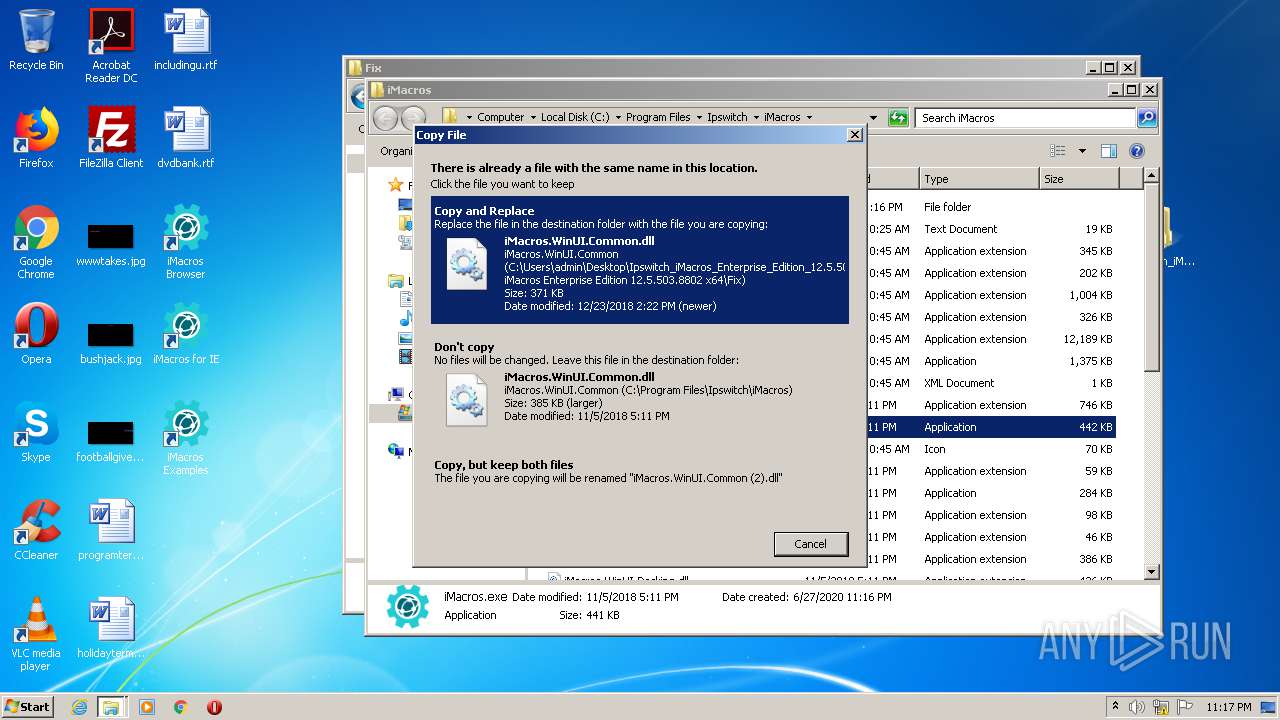Open address bar history dropdown
The width and height of the screenshot is (1280, 720).
(x=873, y=118)
